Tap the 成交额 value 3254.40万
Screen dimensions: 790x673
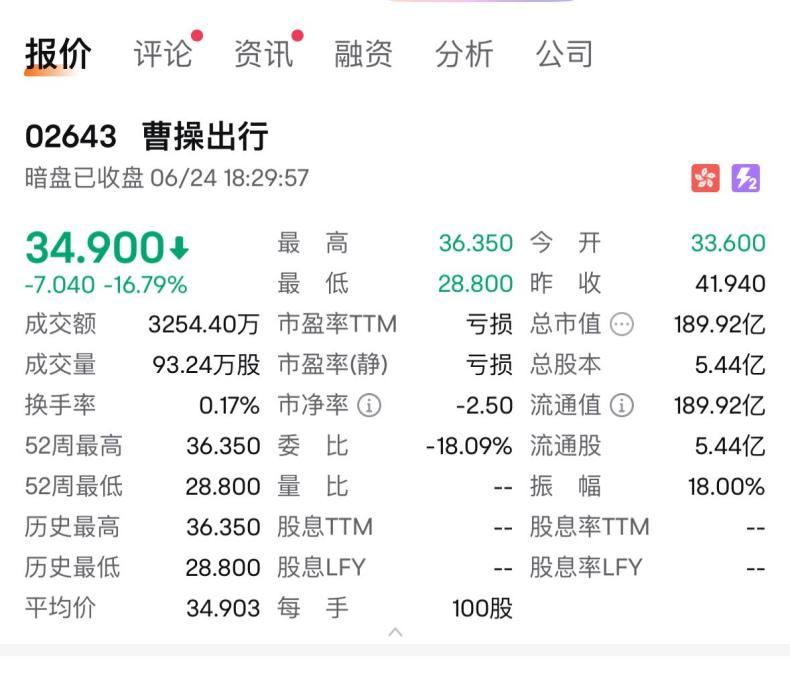pos(204,324)
